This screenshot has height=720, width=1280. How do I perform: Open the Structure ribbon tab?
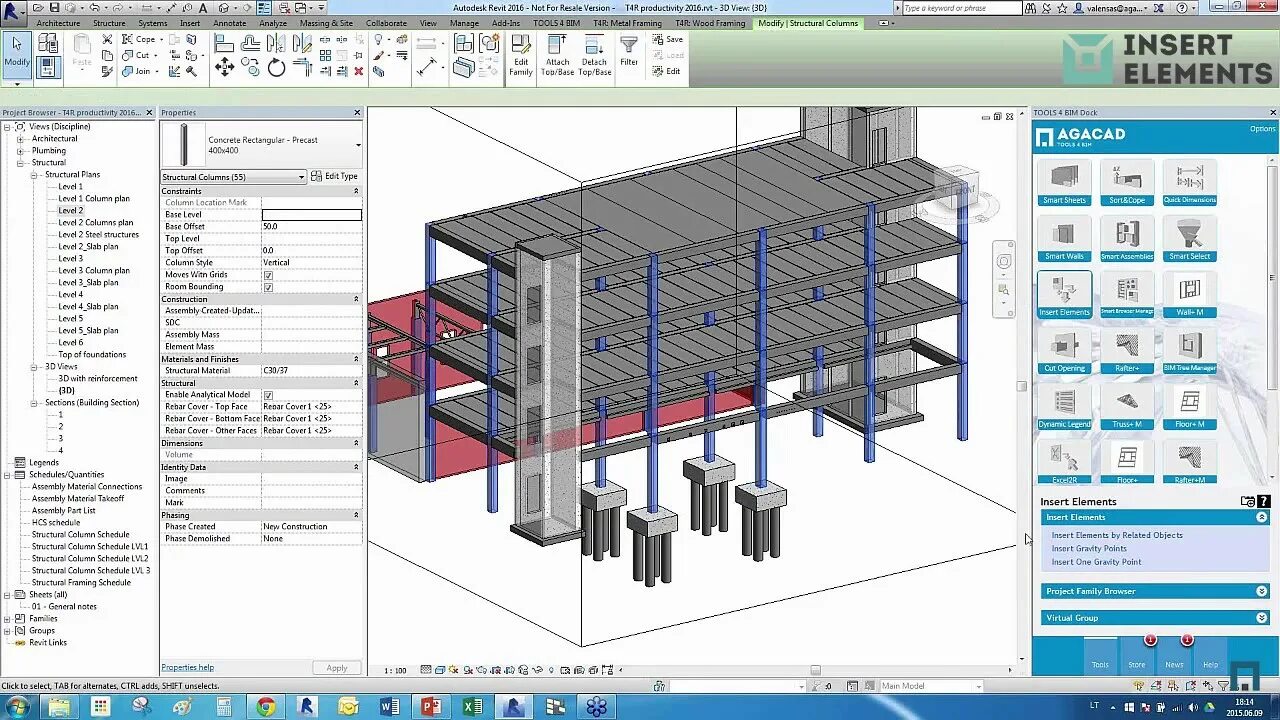(109, 23)
